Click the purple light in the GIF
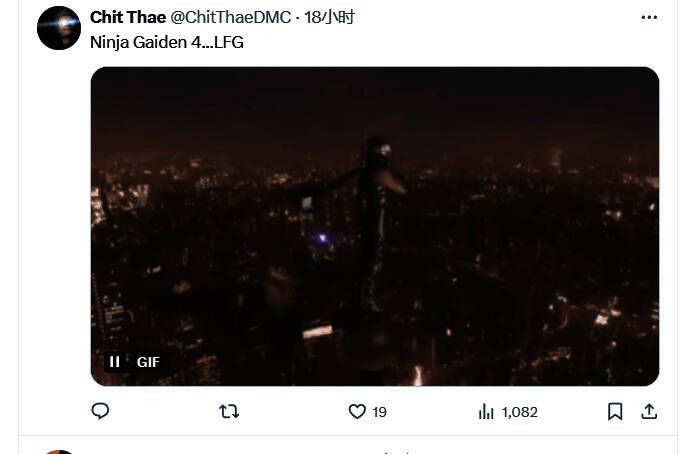 pyautogui.click(x=323, y=238)
